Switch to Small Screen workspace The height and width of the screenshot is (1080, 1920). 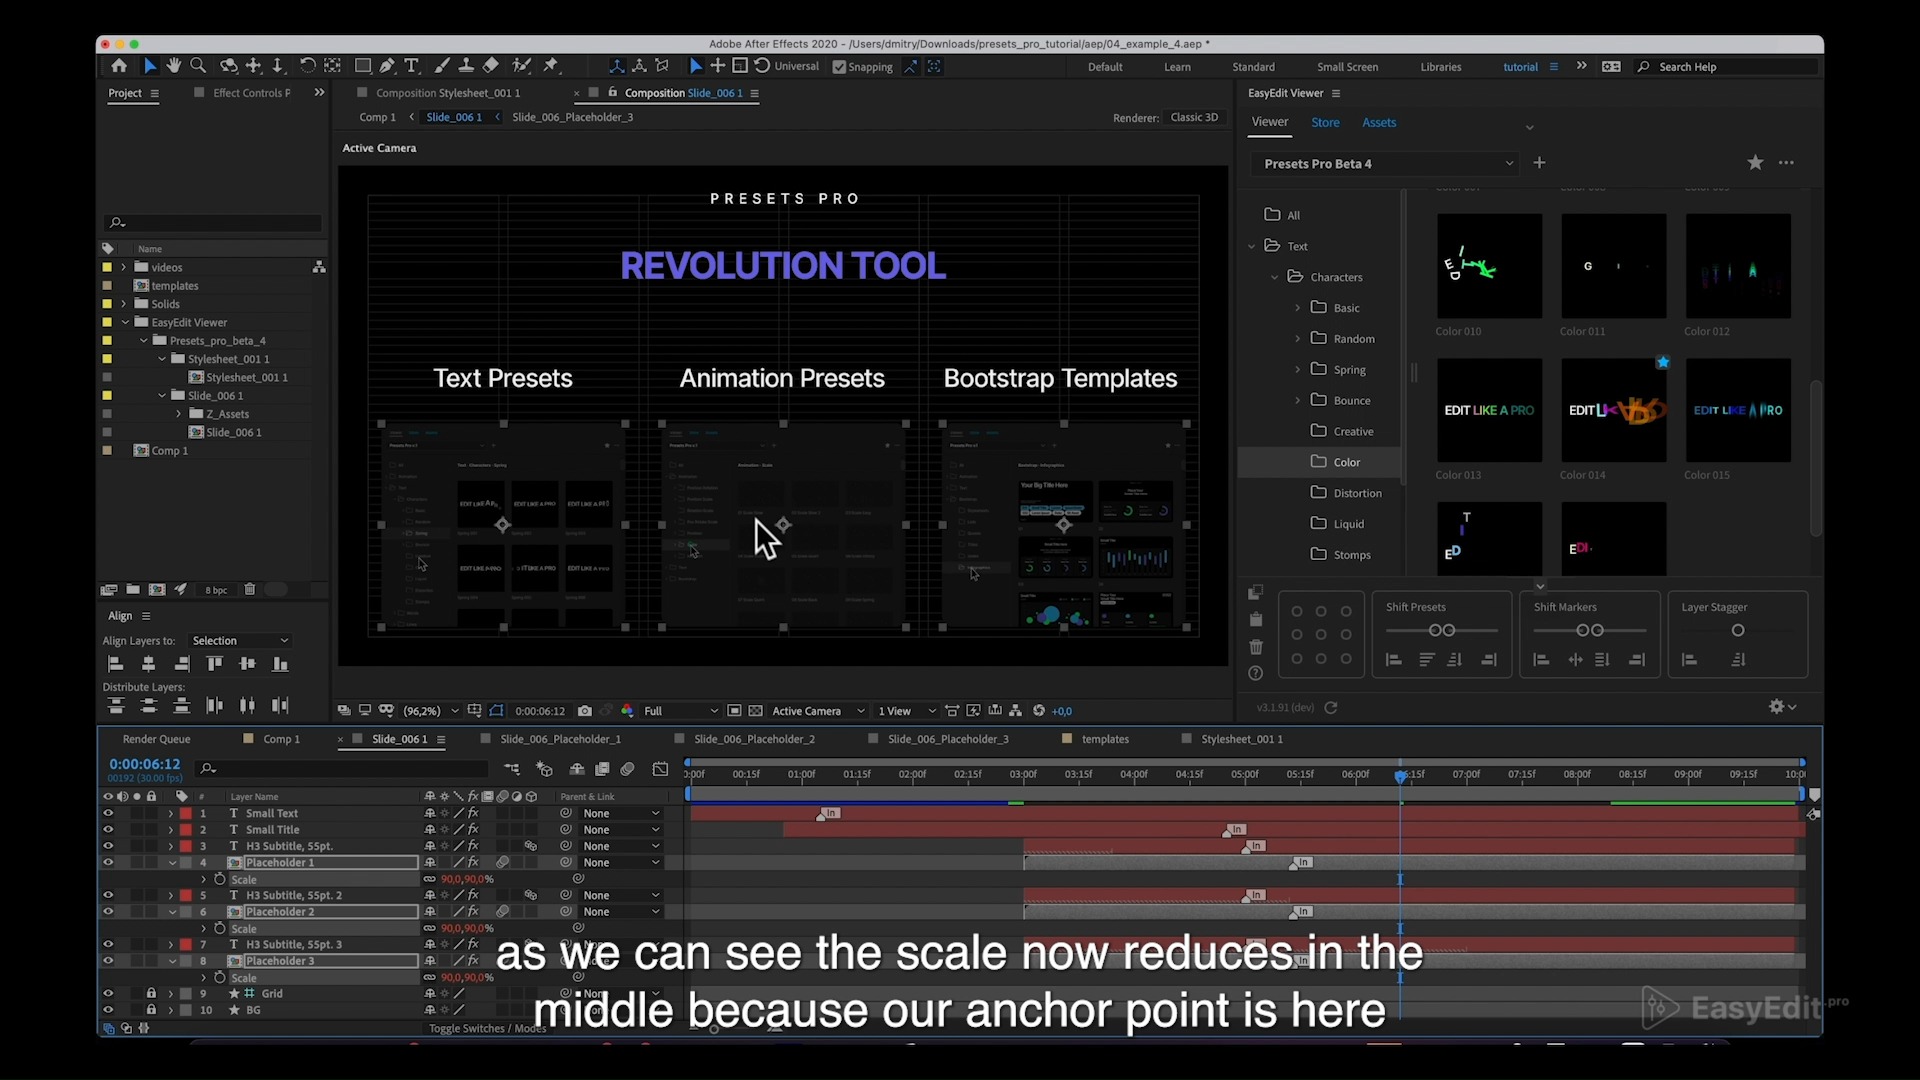coord(1347,67)
